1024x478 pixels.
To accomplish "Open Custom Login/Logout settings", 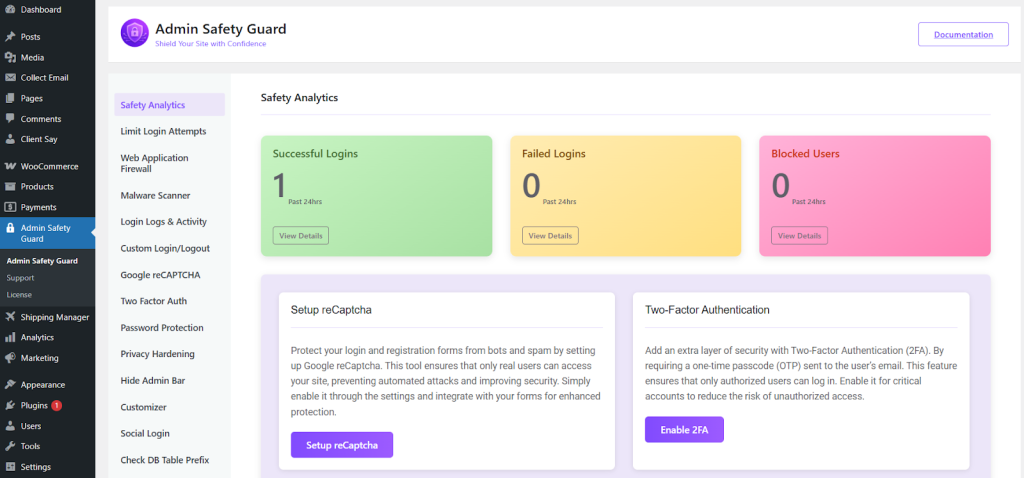I will click(165, 248).
